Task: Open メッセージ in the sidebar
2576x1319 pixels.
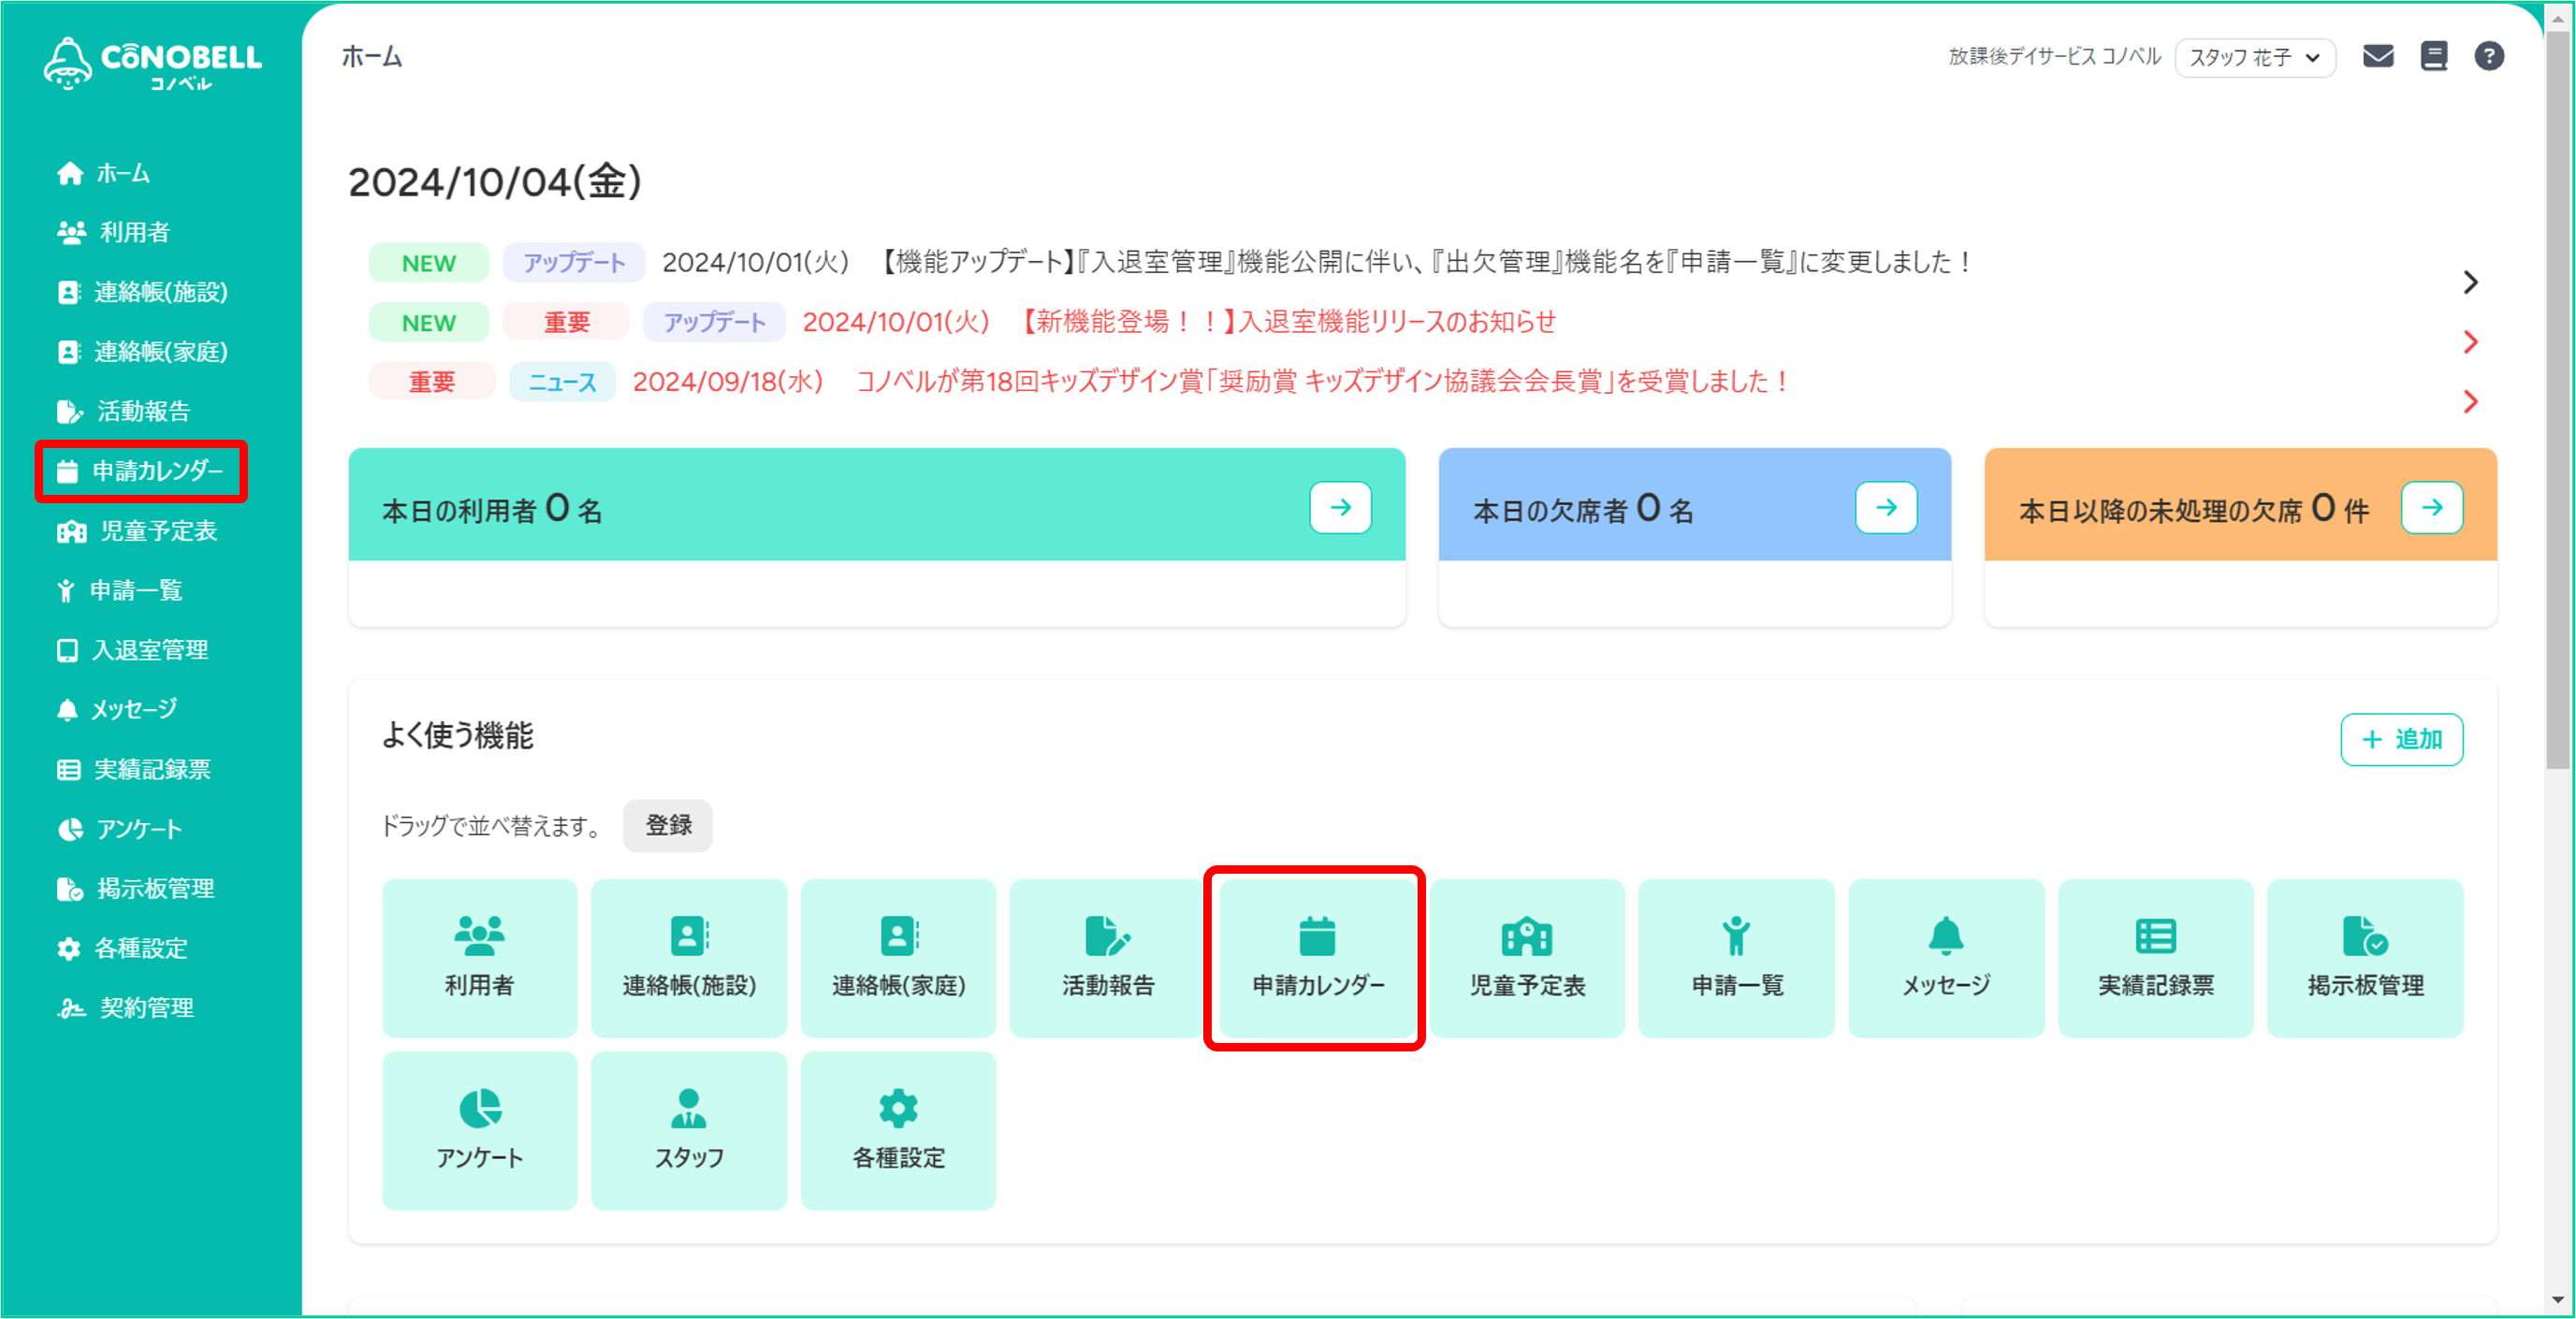Action: click(x=117, y=710)
